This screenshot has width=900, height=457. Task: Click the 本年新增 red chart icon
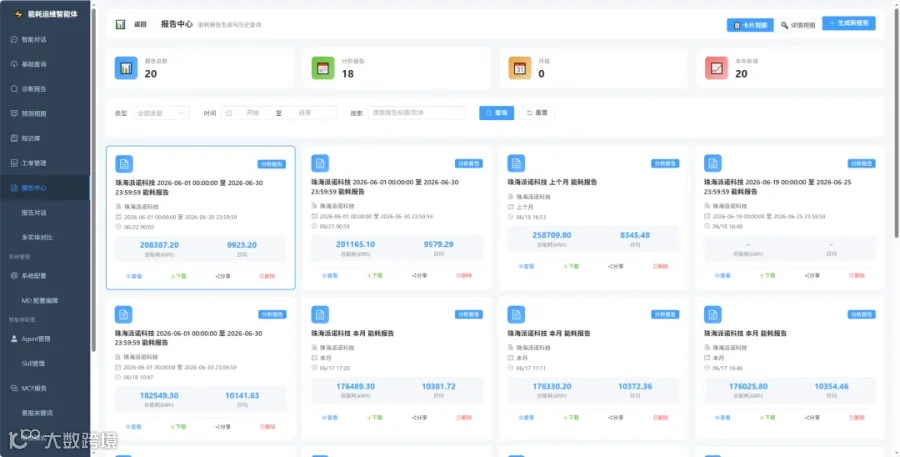717,68
